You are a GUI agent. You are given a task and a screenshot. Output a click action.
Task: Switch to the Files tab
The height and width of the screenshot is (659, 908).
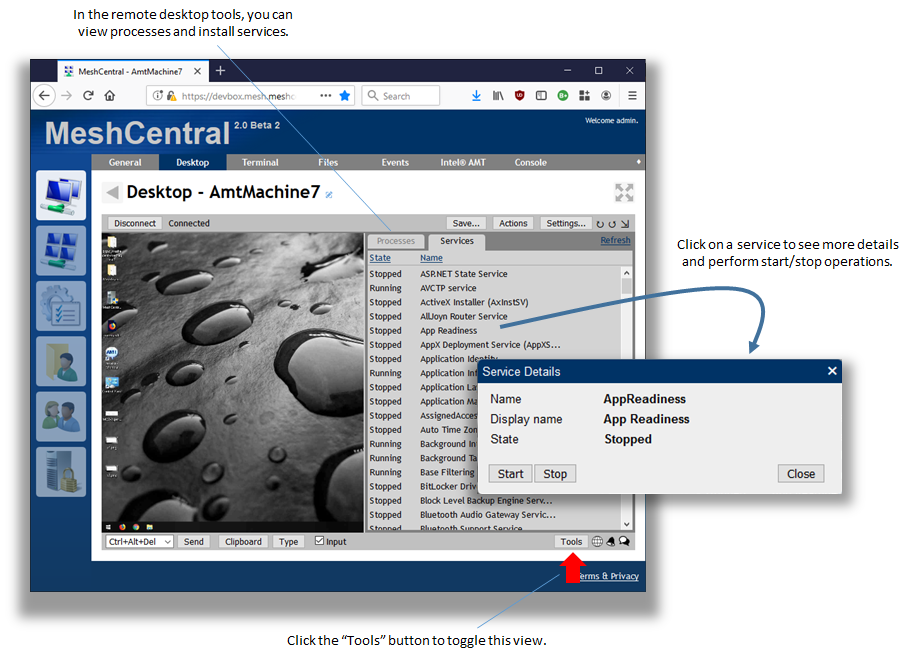click(x=328, y=163)
